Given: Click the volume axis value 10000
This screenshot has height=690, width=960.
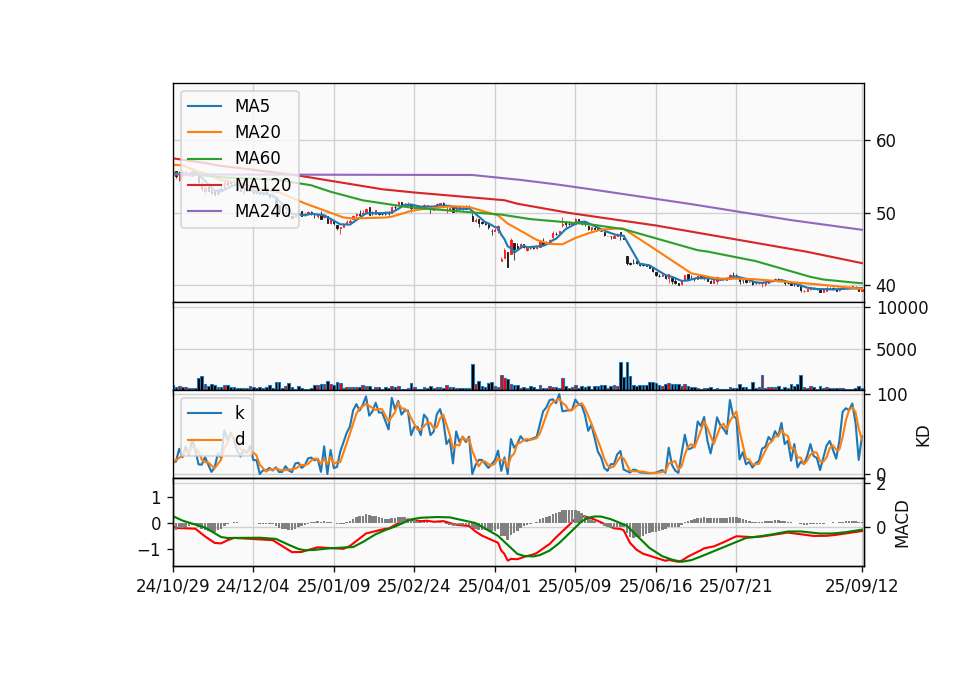Looking at the screenshot, I should pos(902,308).
